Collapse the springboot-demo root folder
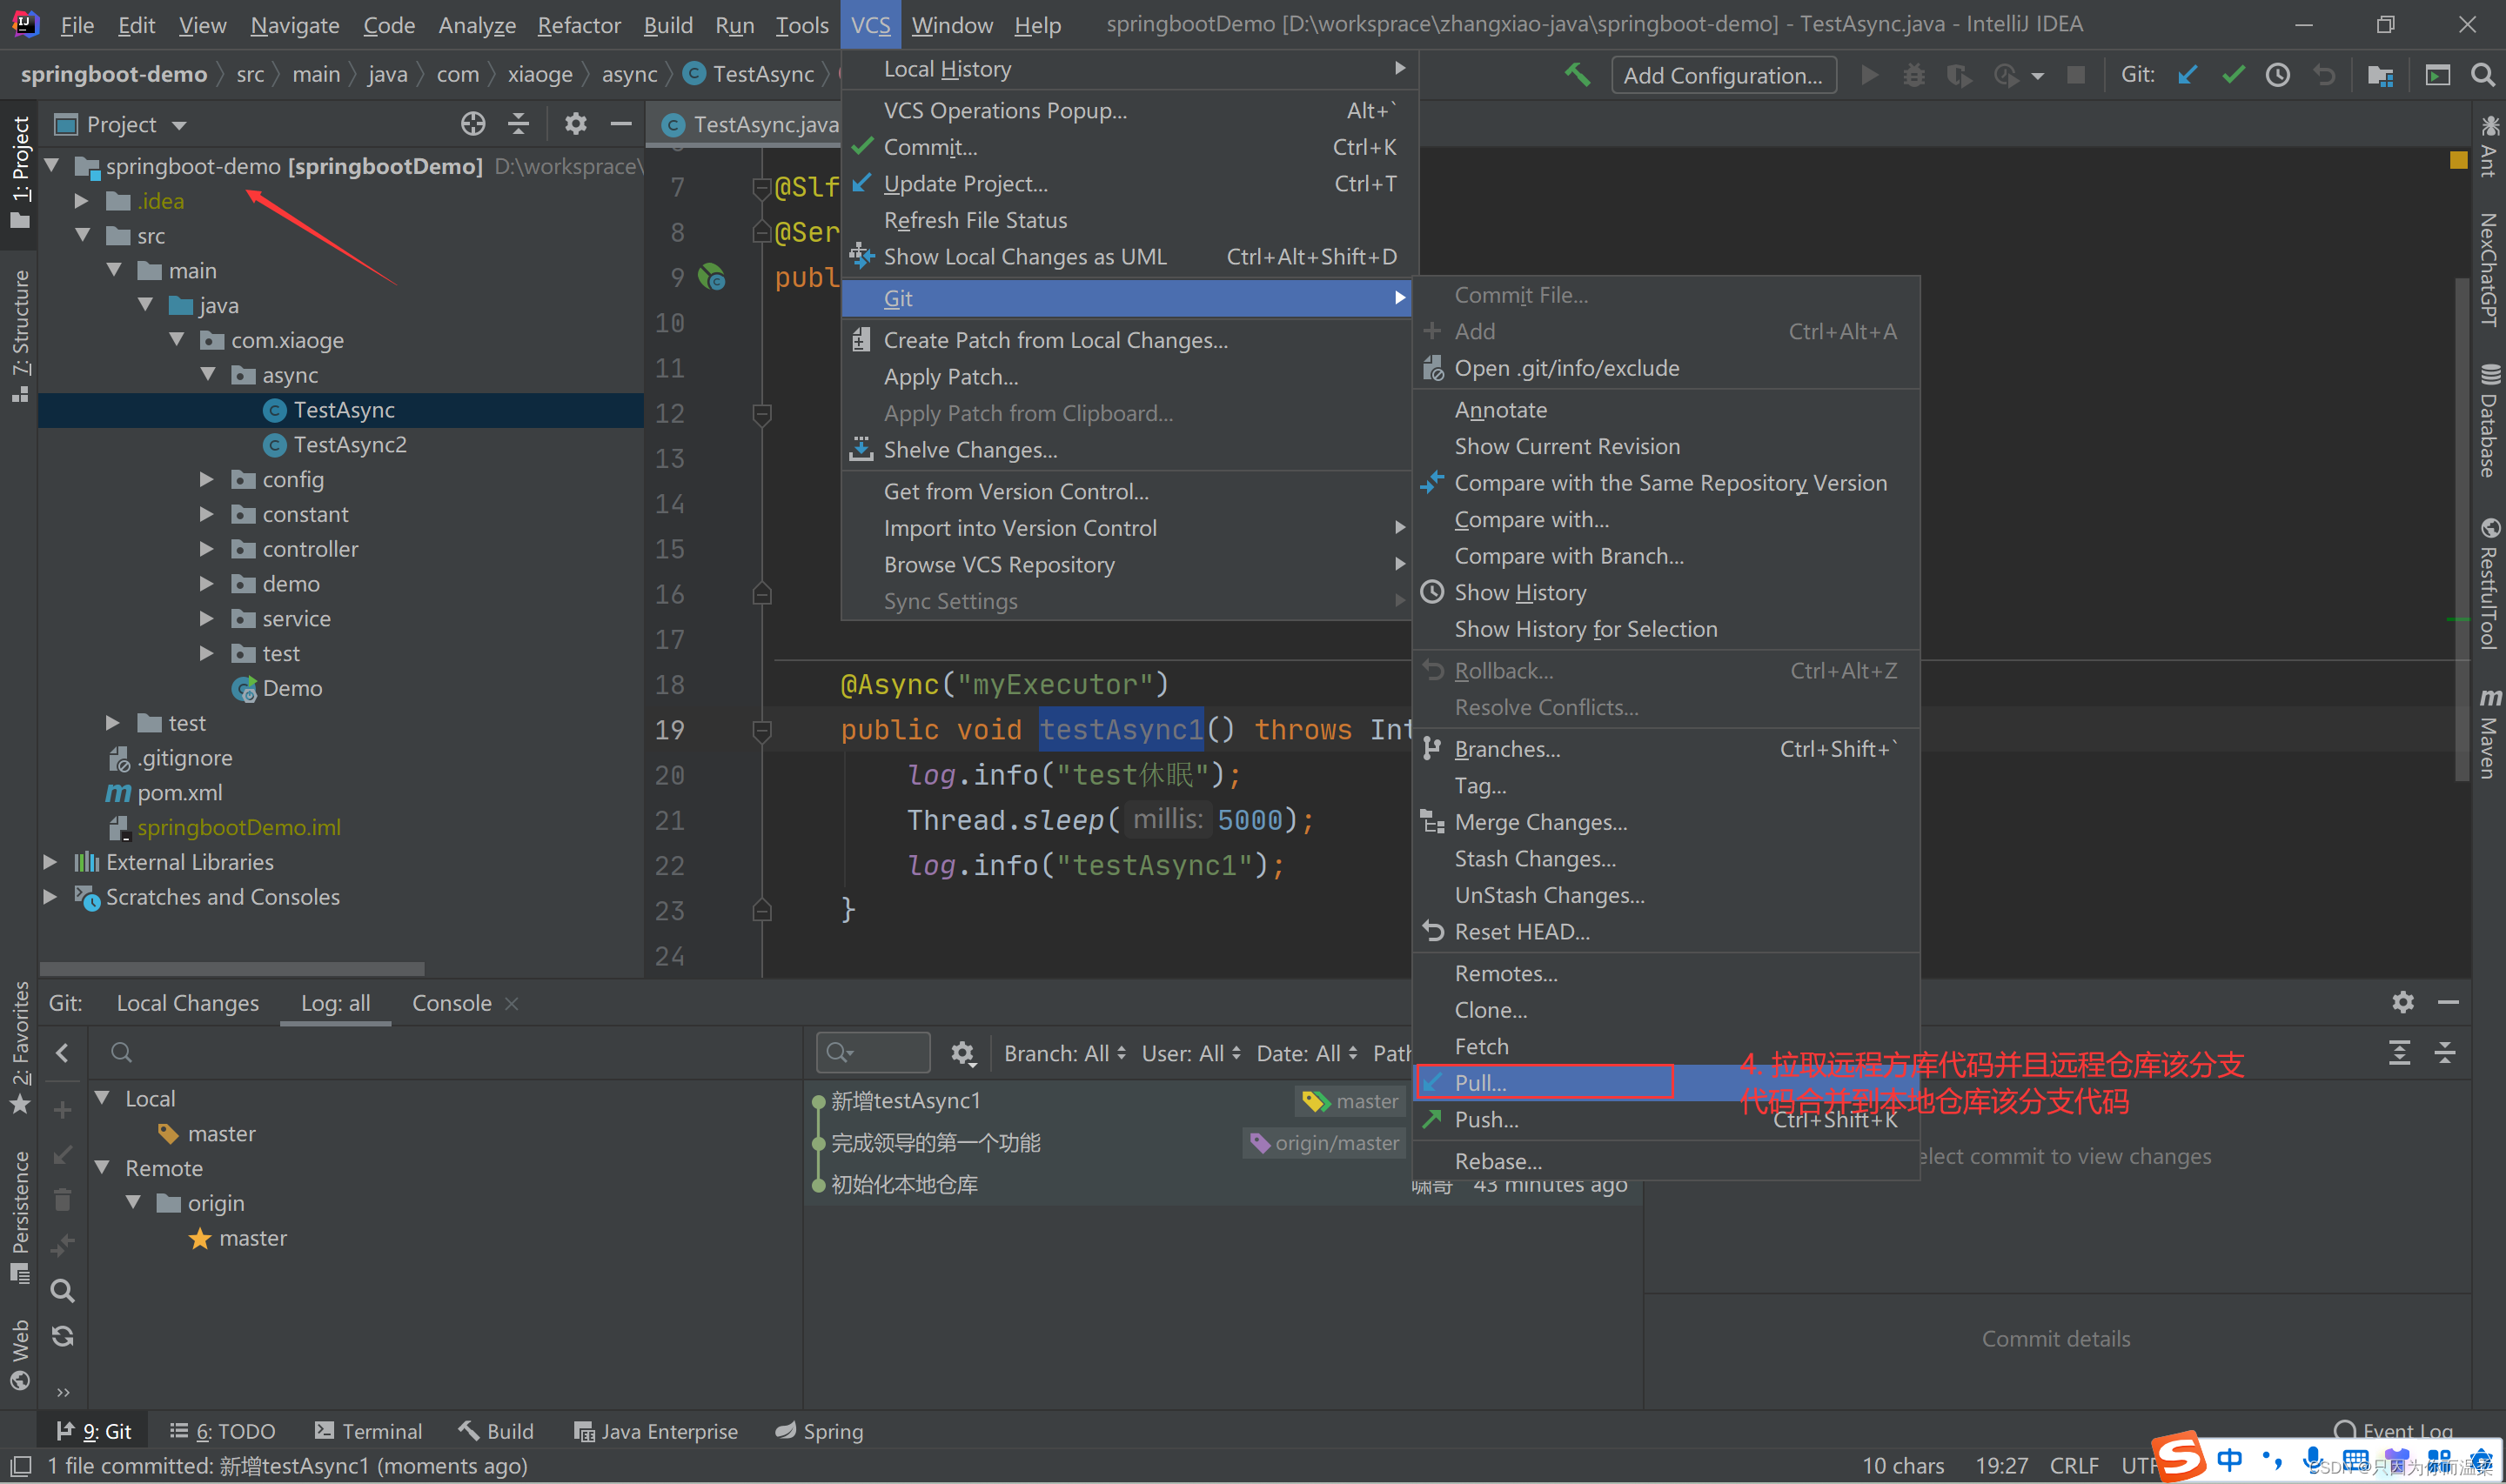Viewport: 2506px width, 1484px height. pyautogui.click(x=52, y=165)
